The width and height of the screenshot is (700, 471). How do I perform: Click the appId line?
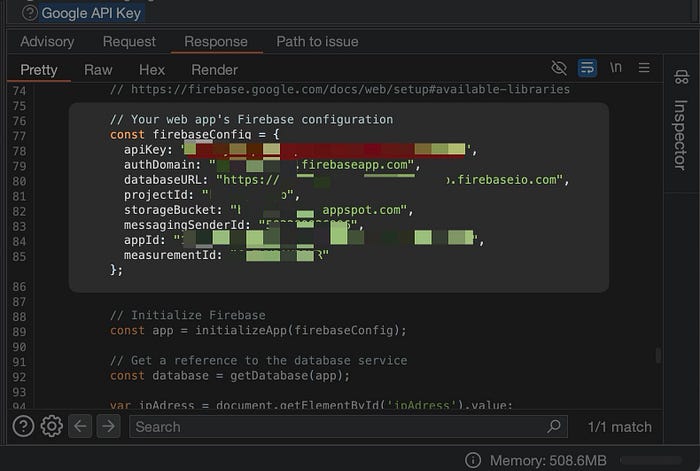click(304, 240)
